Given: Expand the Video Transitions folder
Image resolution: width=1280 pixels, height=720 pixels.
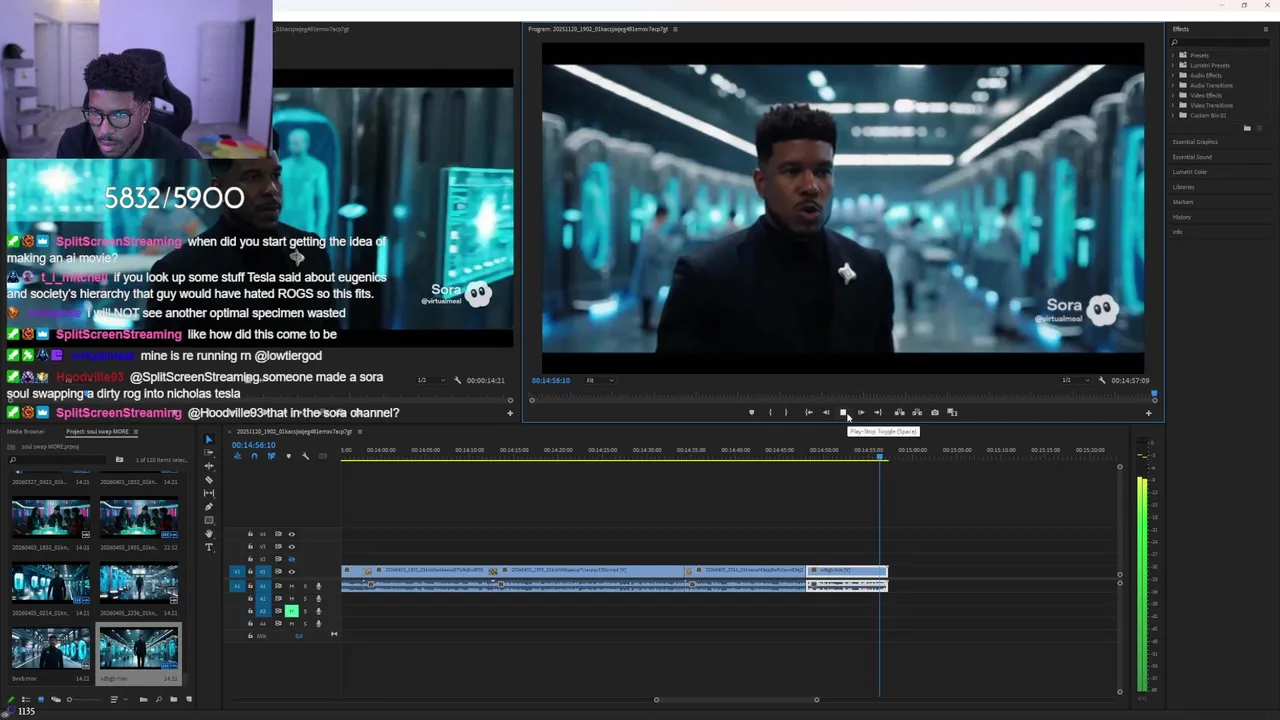Looking at the screenshot, I should [x=1175, y=105].
